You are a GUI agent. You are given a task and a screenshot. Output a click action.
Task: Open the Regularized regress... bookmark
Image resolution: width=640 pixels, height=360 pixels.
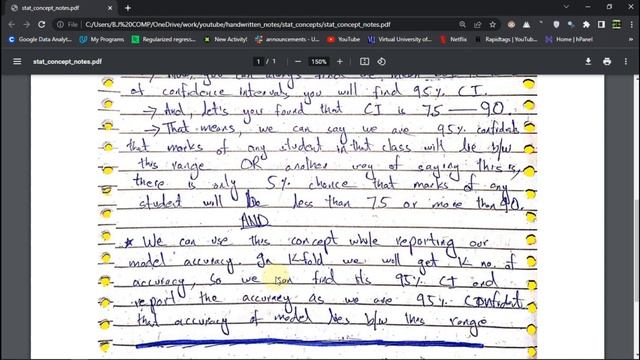point(163,39)
